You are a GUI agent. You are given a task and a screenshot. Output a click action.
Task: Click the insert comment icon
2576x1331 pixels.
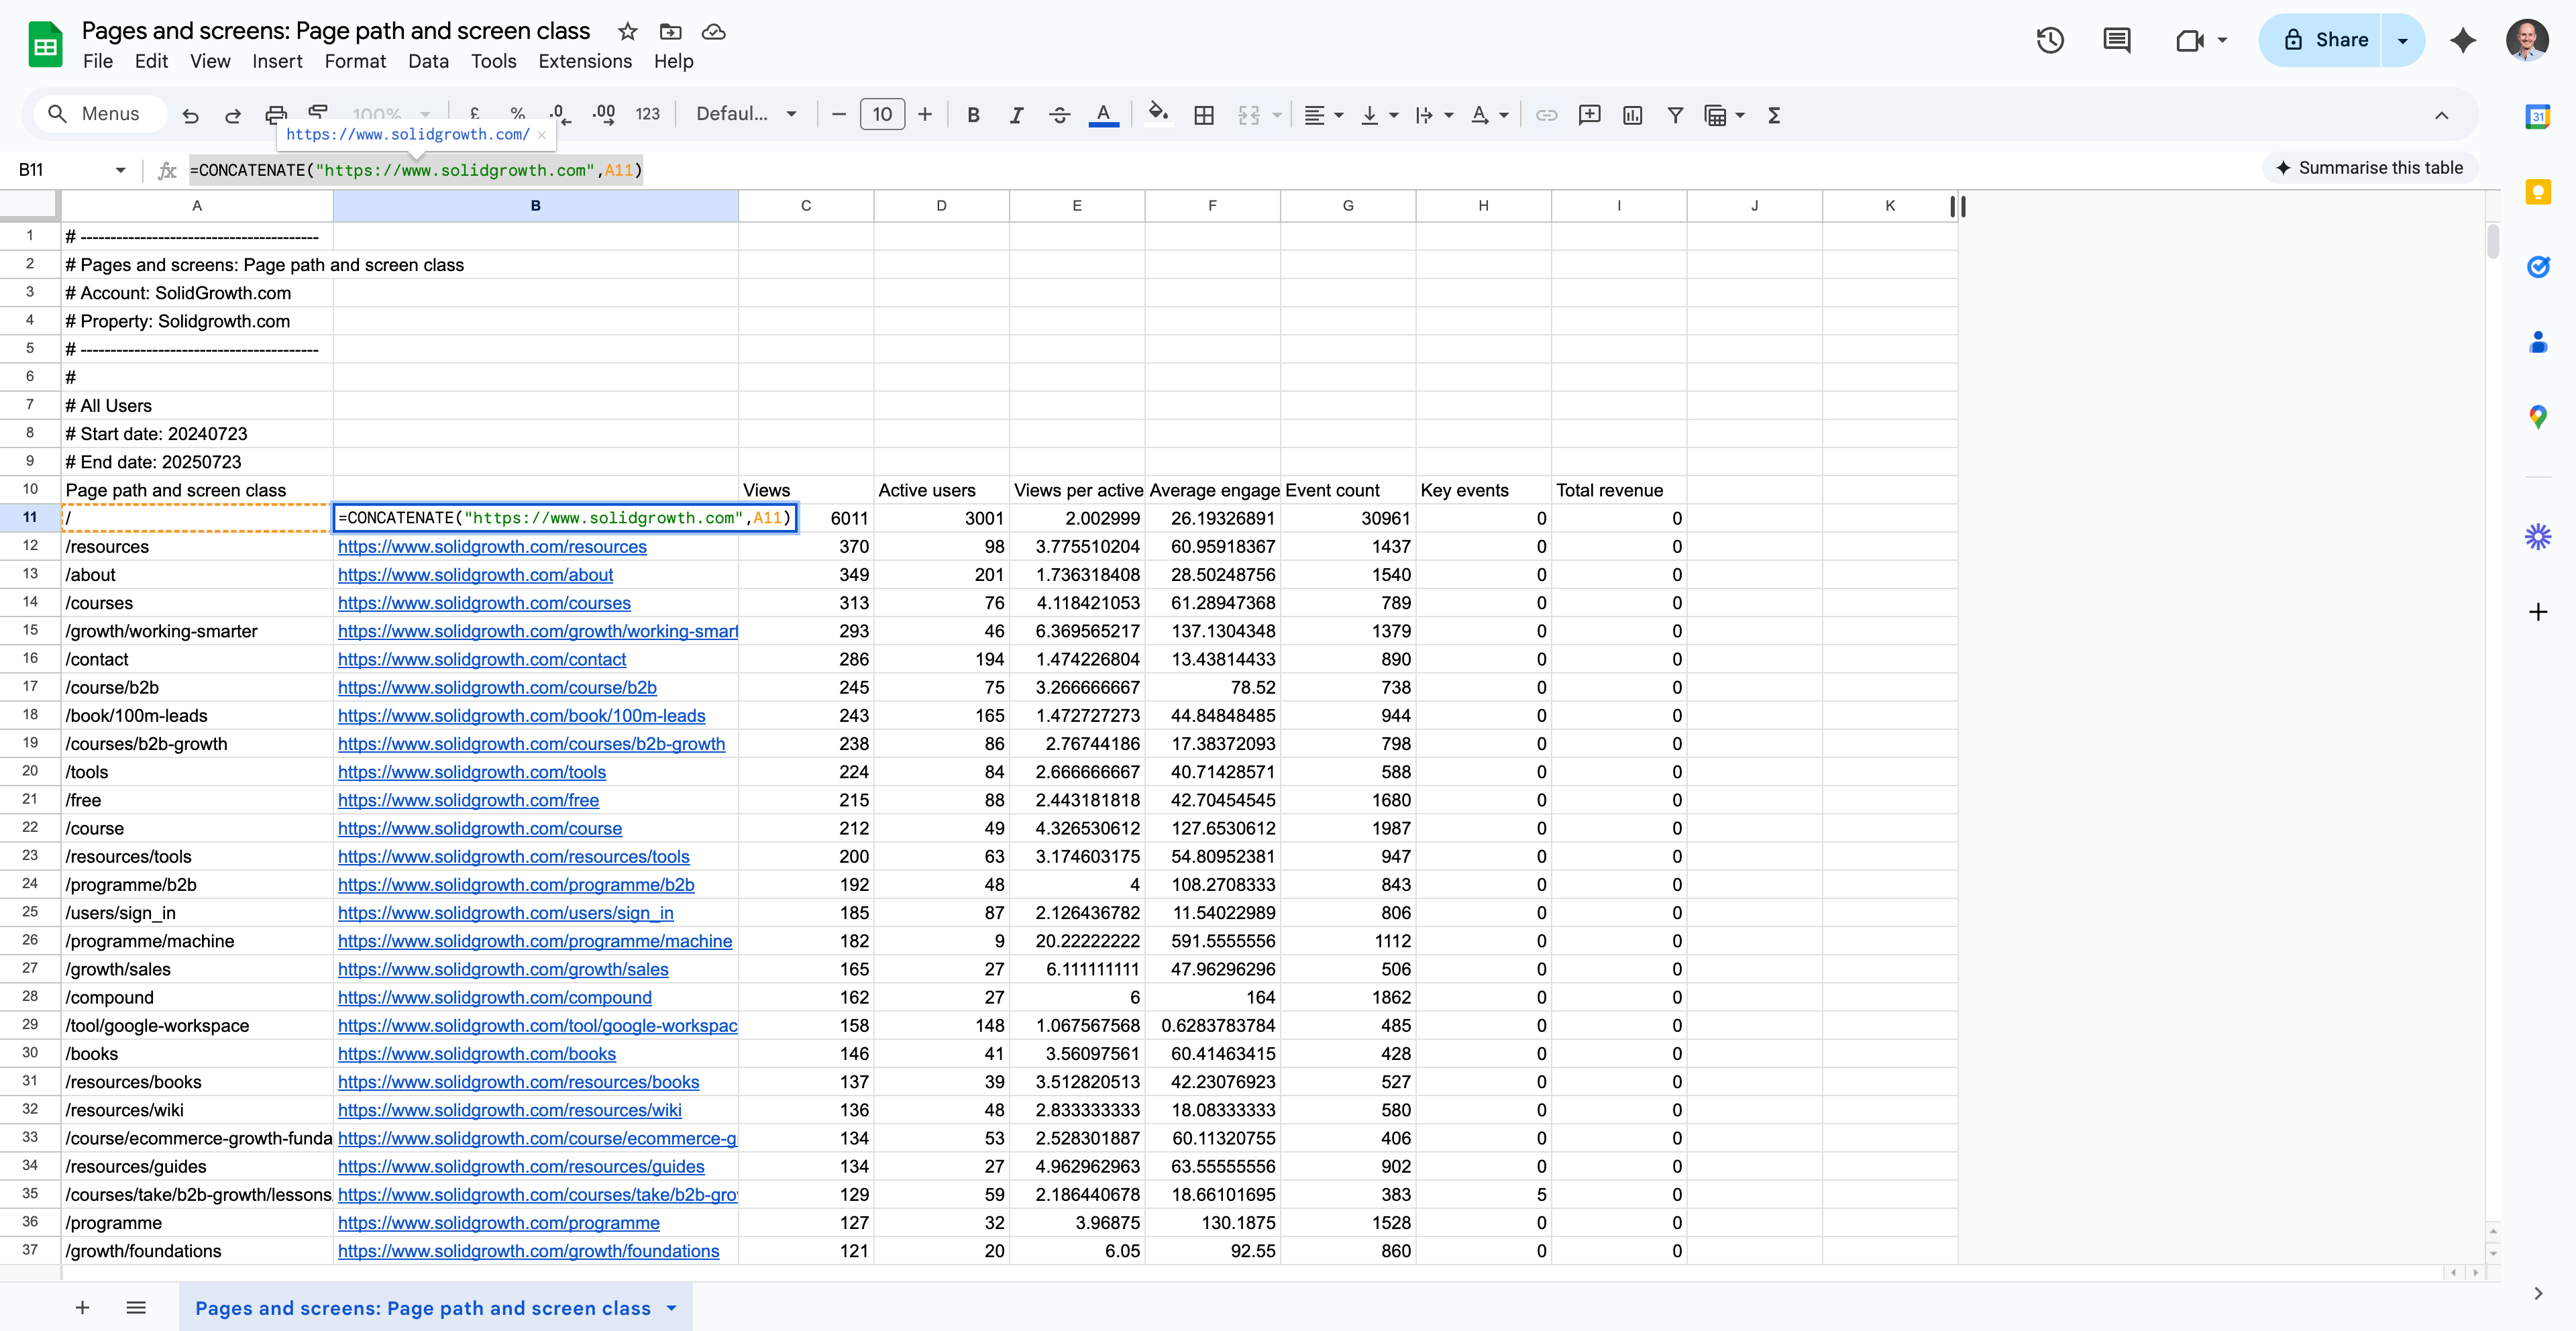pos(1589,115)
